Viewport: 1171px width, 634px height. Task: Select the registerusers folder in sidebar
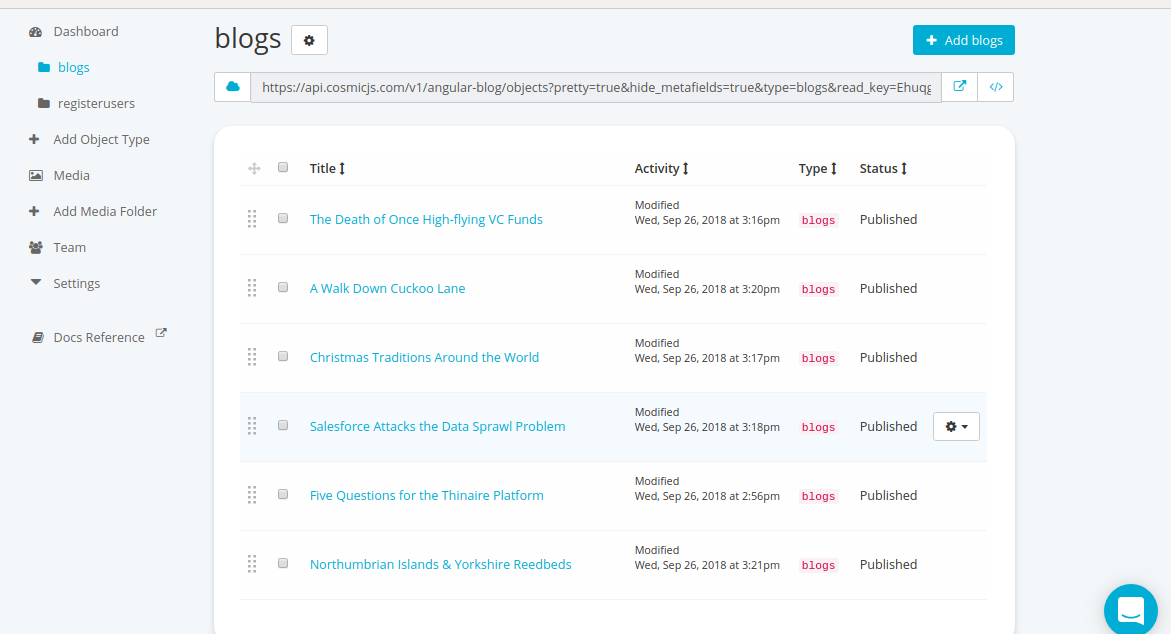point(96,103)
